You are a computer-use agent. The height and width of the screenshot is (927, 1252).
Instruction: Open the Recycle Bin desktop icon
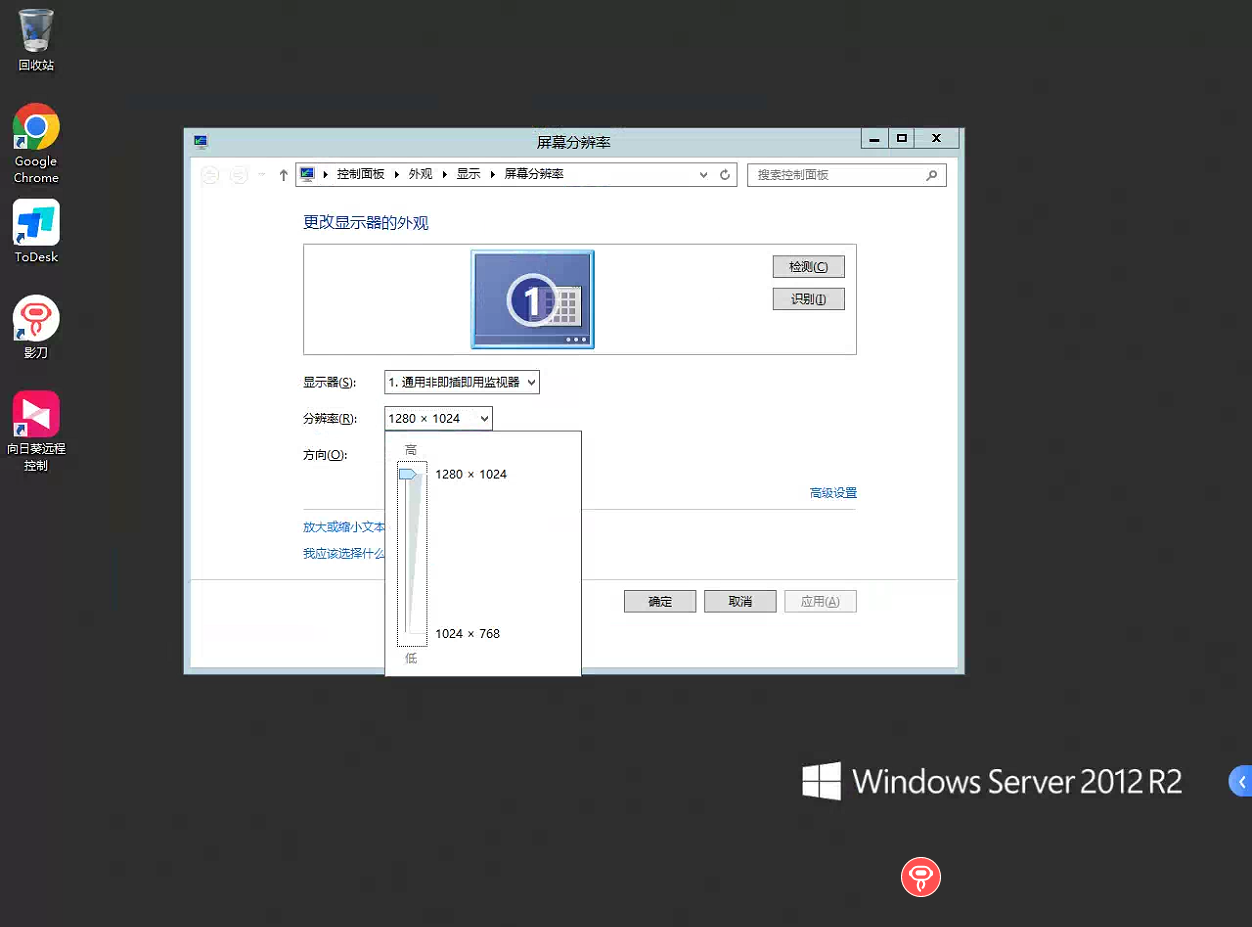click(x=36, y=40)
